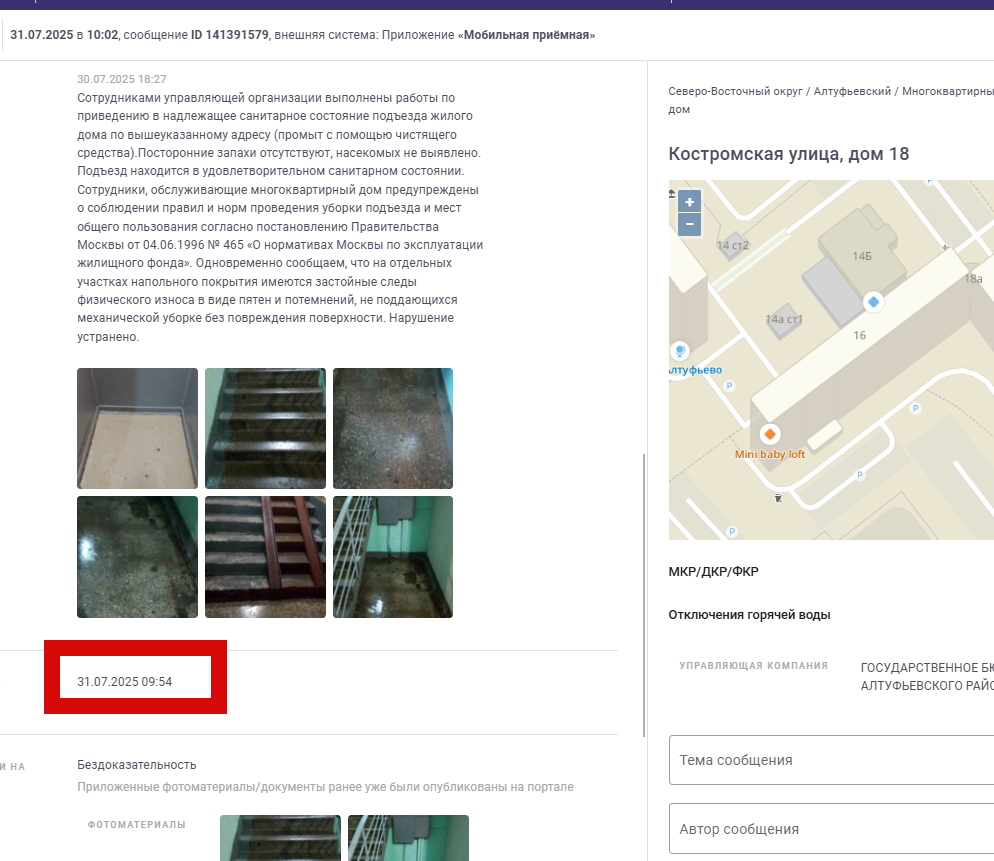Image resolution: width=994 pixels, height=861 pixels.
Task: Zoom in on the map
Action: (x=689, y=202)
